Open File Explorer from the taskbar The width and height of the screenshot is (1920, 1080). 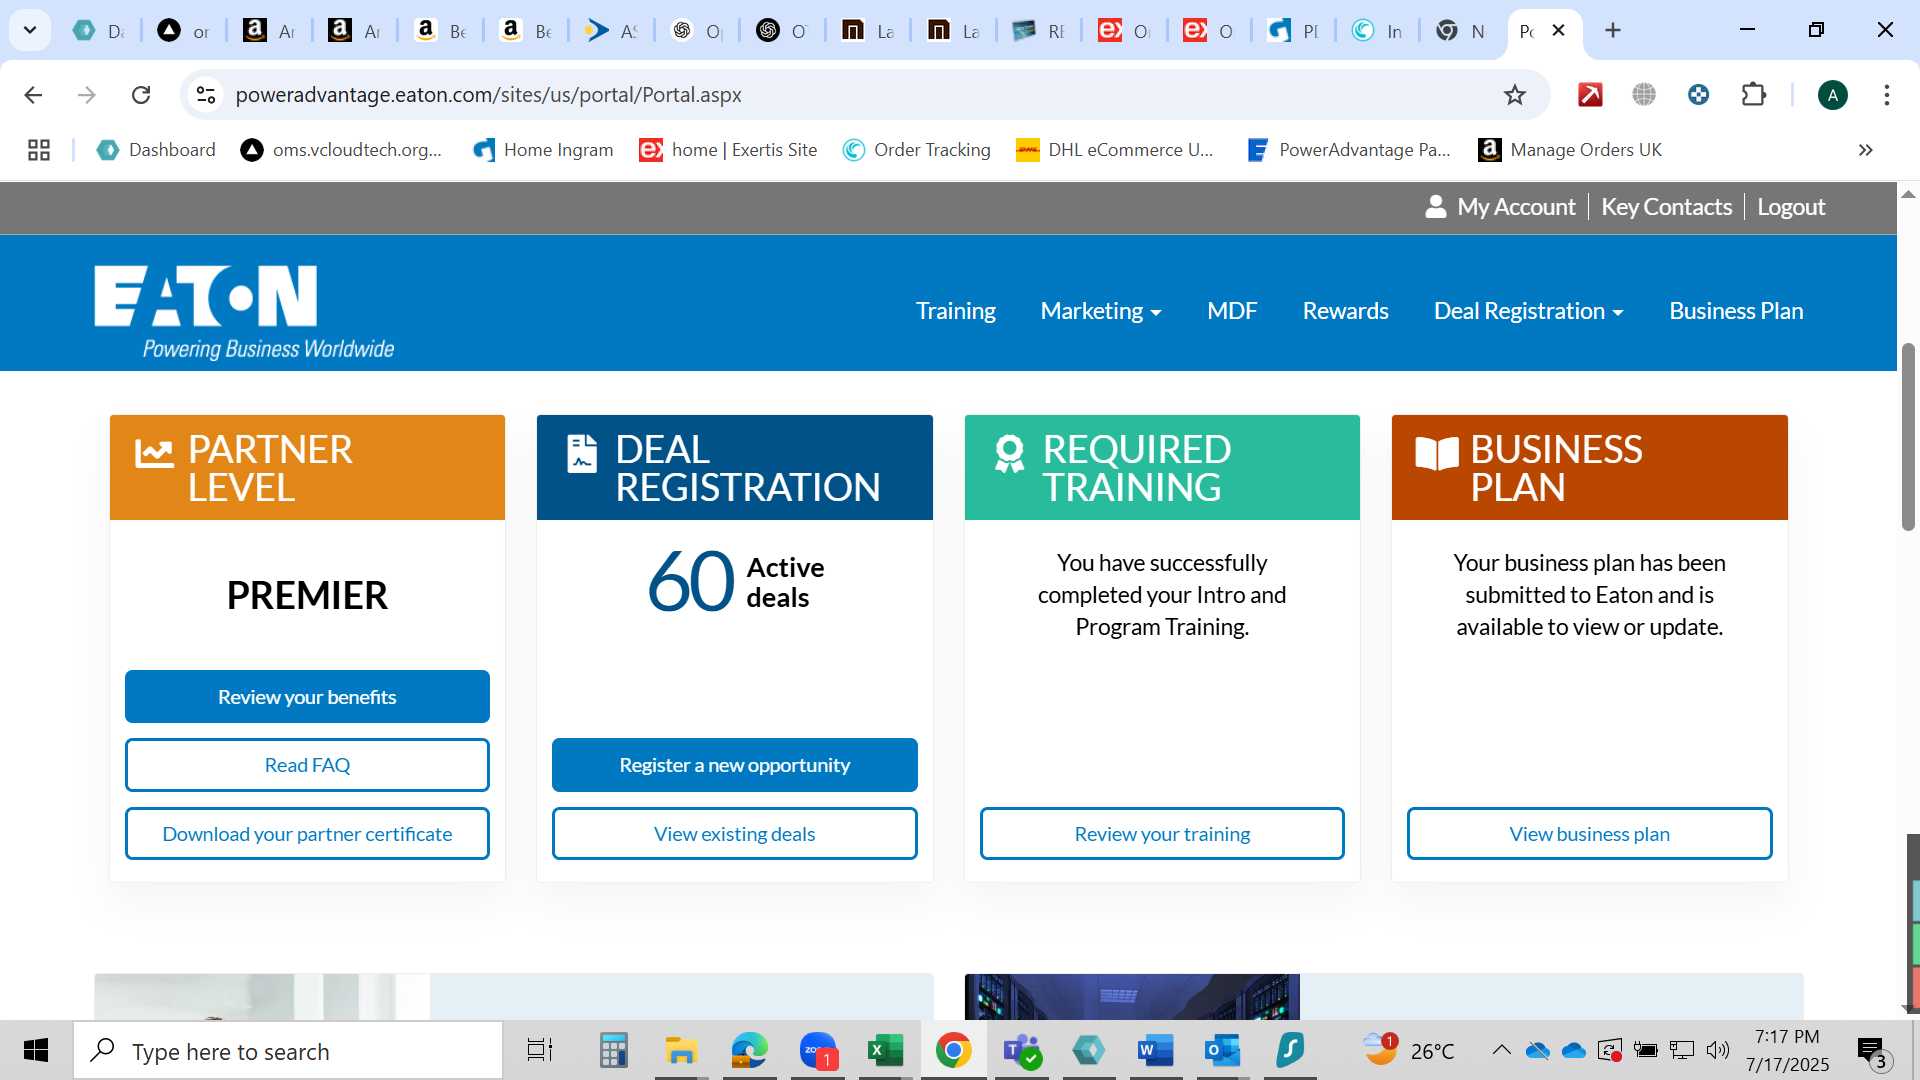point(681,1050)
